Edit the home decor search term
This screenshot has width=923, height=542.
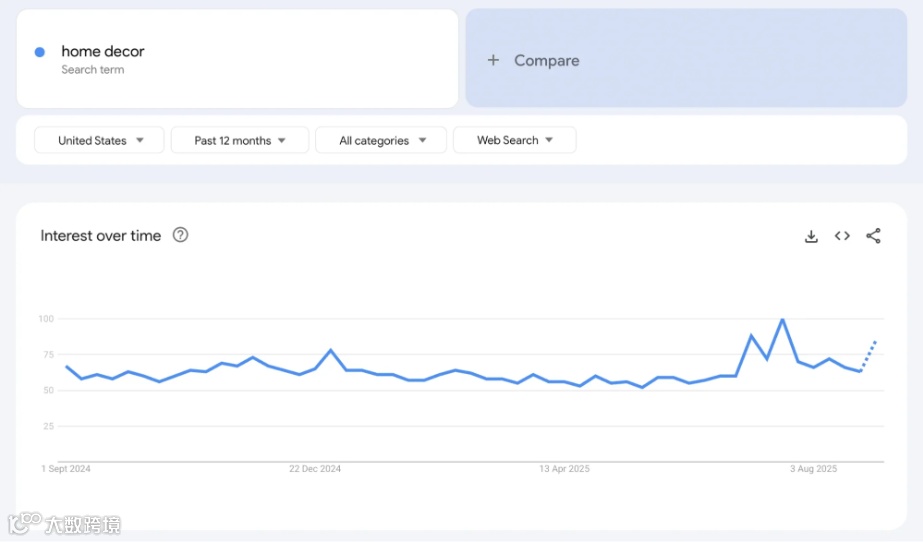103,52
